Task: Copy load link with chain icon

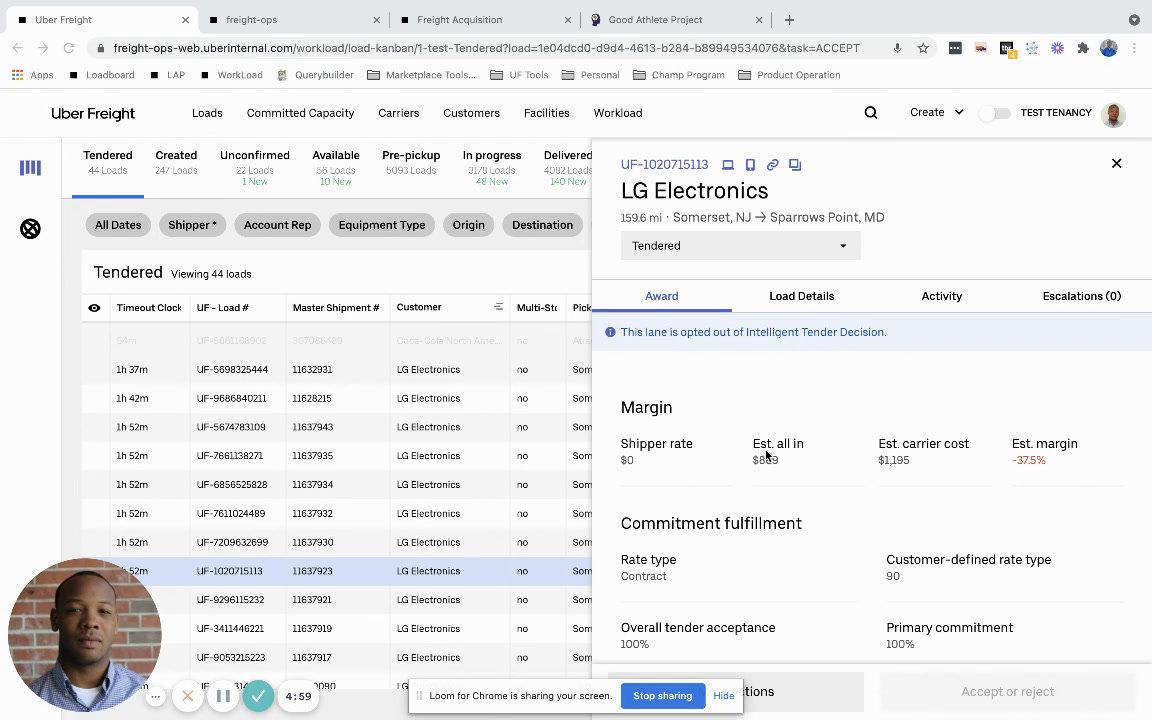Action: click(772, 165)
